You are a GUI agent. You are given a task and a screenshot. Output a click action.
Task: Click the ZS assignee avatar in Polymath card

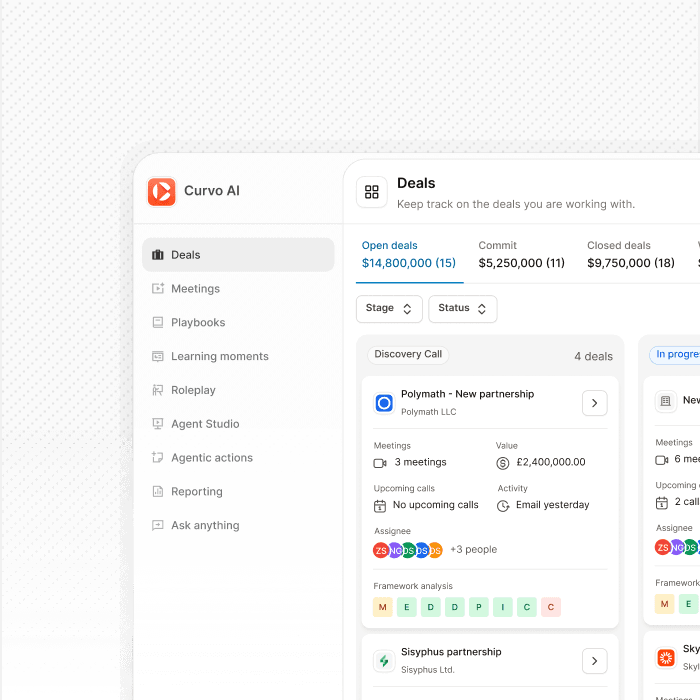pos(380,550)
